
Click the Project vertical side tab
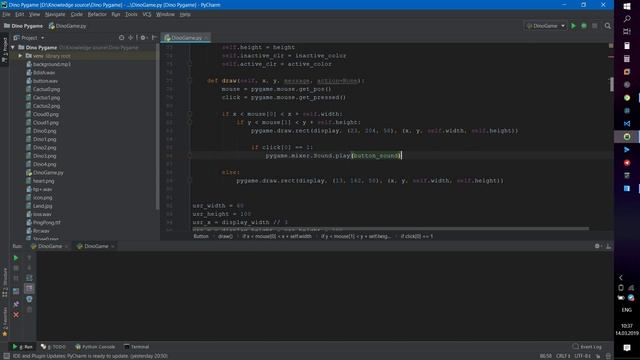point(4,50)
